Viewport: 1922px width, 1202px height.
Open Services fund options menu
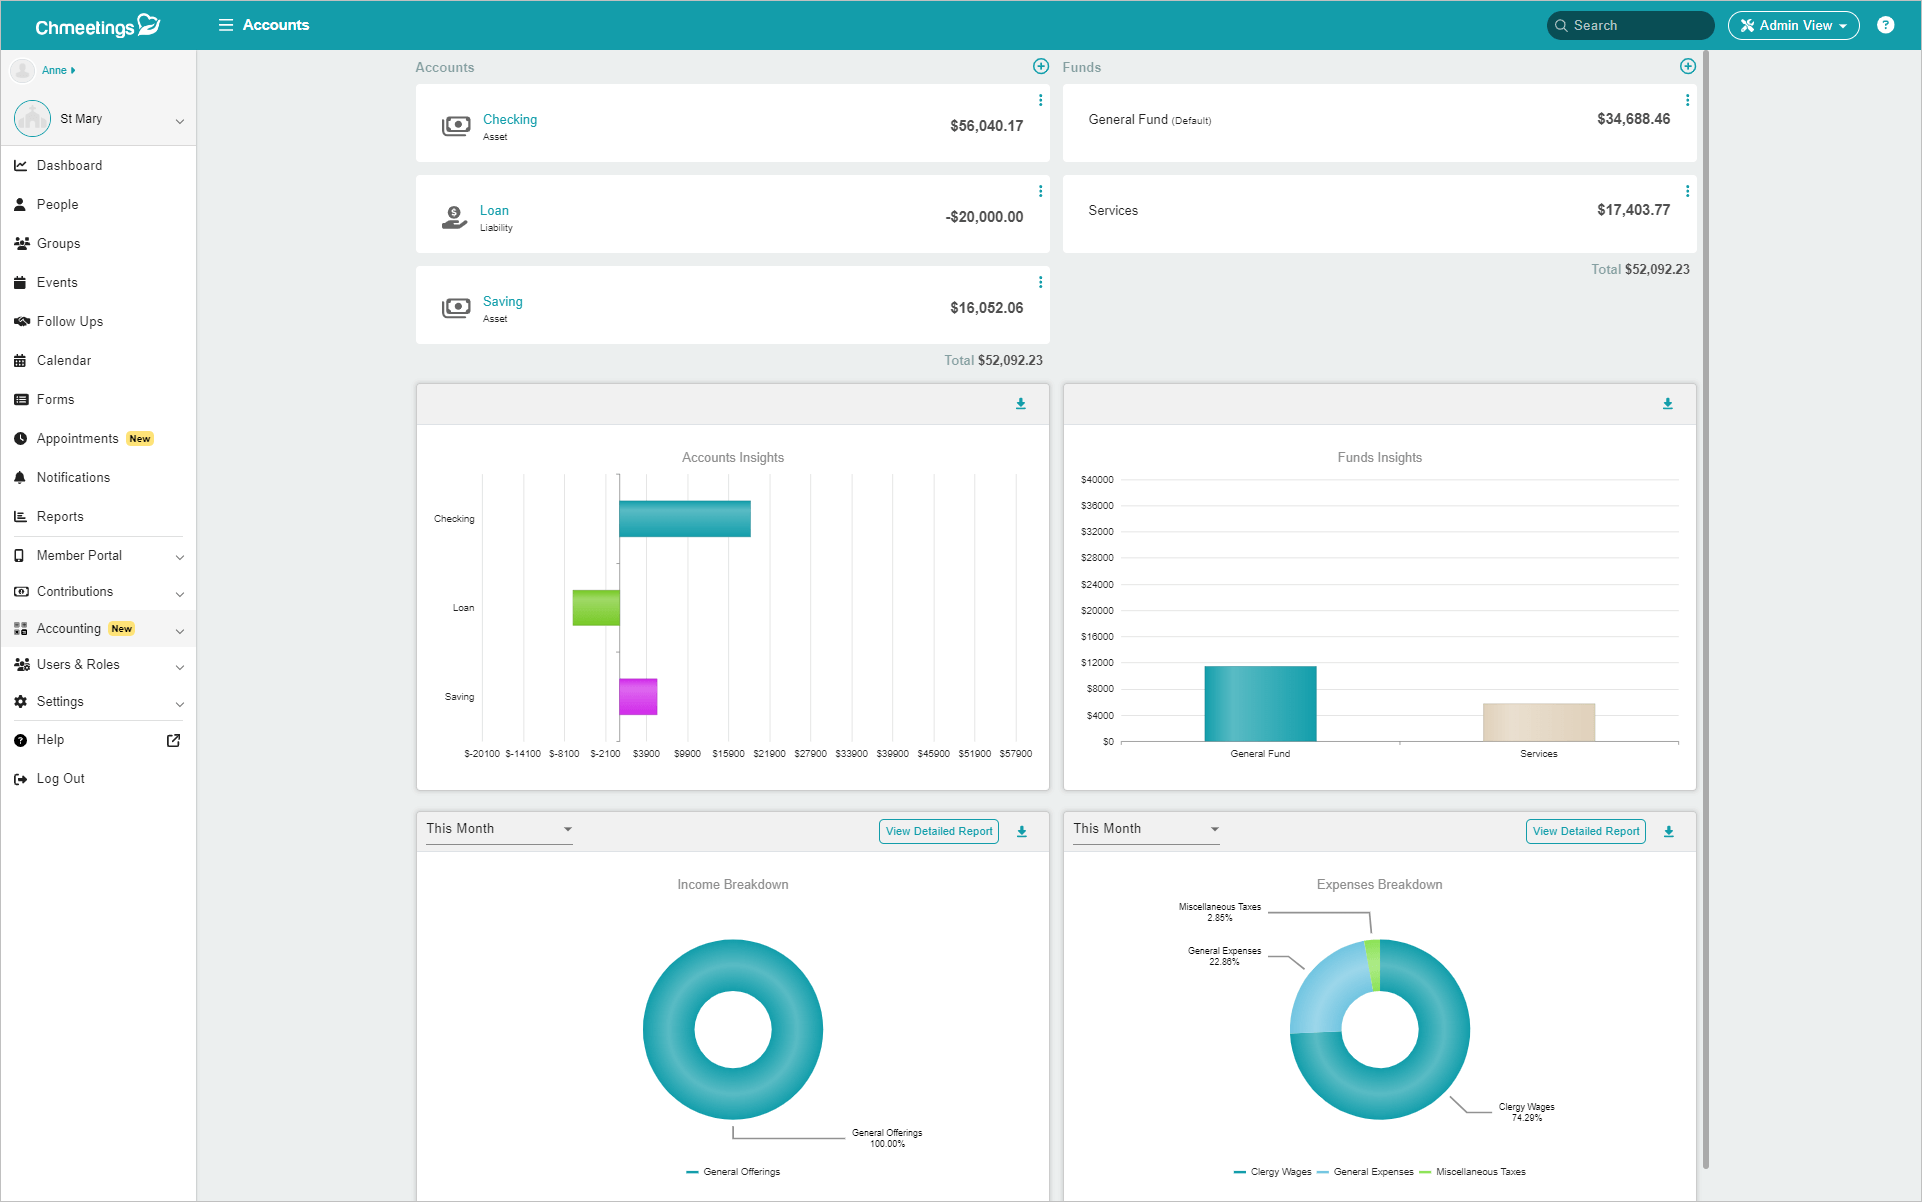pyautogui.click(x=1688, y=191)
